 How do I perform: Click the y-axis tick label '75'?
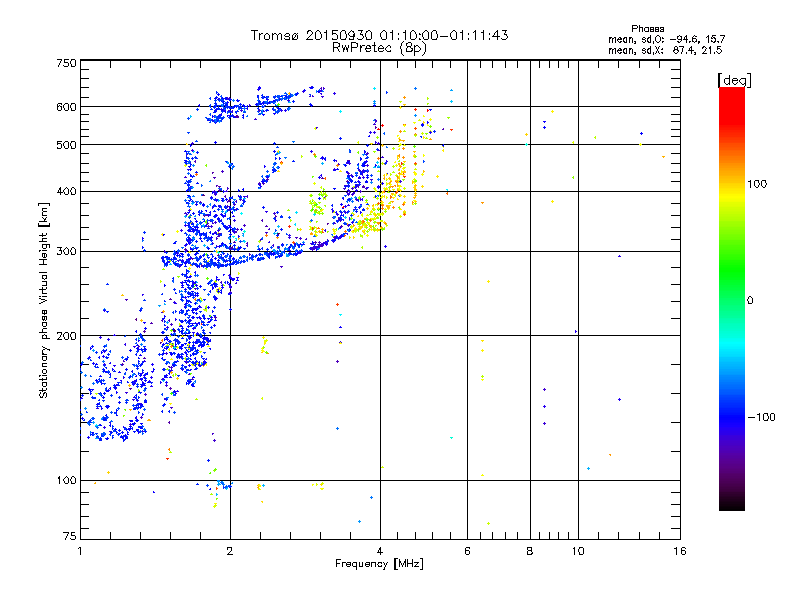70,536
